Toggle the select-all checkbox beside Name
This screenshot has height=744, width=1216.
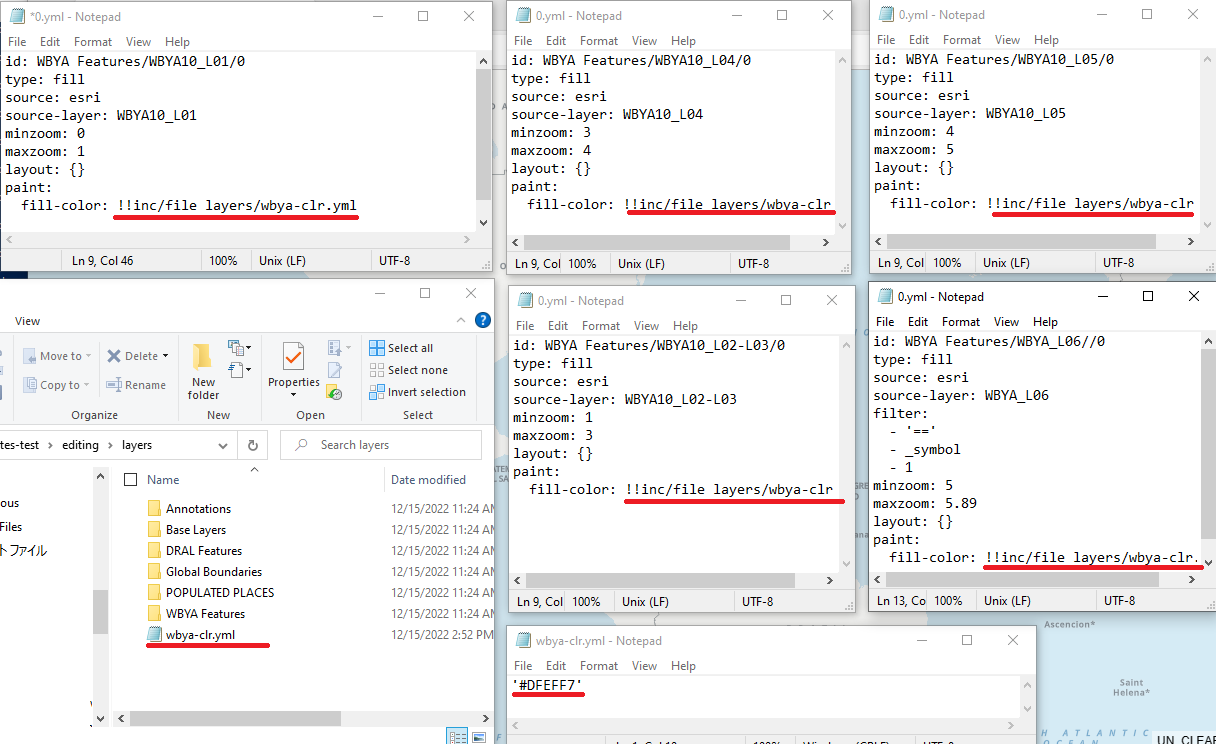coord(130,480)
